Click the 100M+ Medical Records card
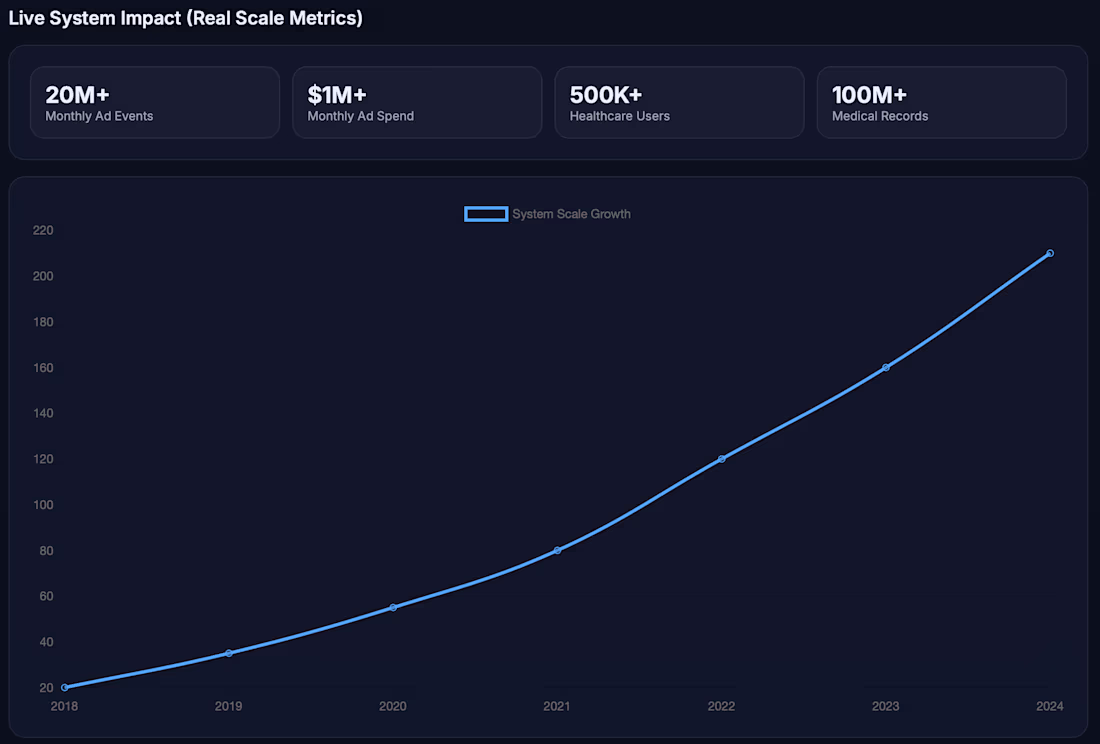The width and height of the screenshot is (1100, 744). coord(941,102)
